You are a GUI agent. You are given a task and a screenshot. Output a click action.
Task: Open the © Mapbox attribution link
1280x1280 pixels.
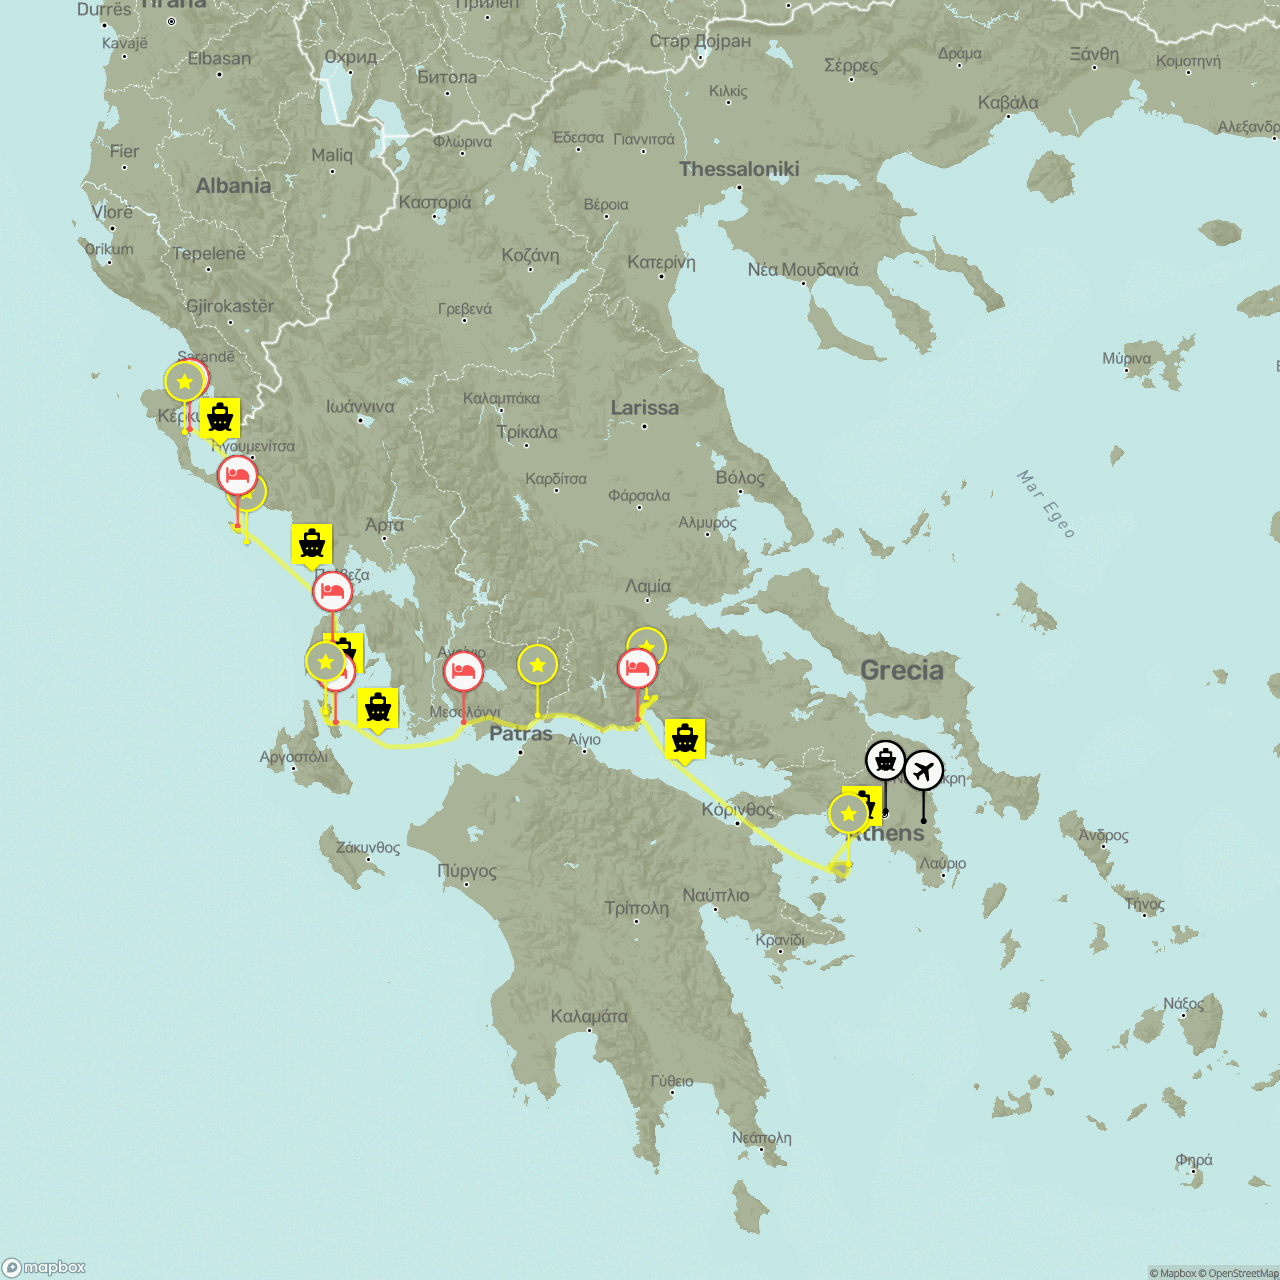coord(1172,1273)
